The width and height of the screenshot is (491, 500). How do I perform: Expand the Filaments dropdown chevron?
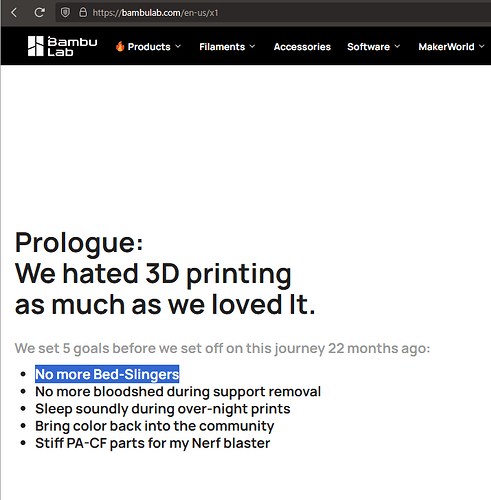[252, 46]
